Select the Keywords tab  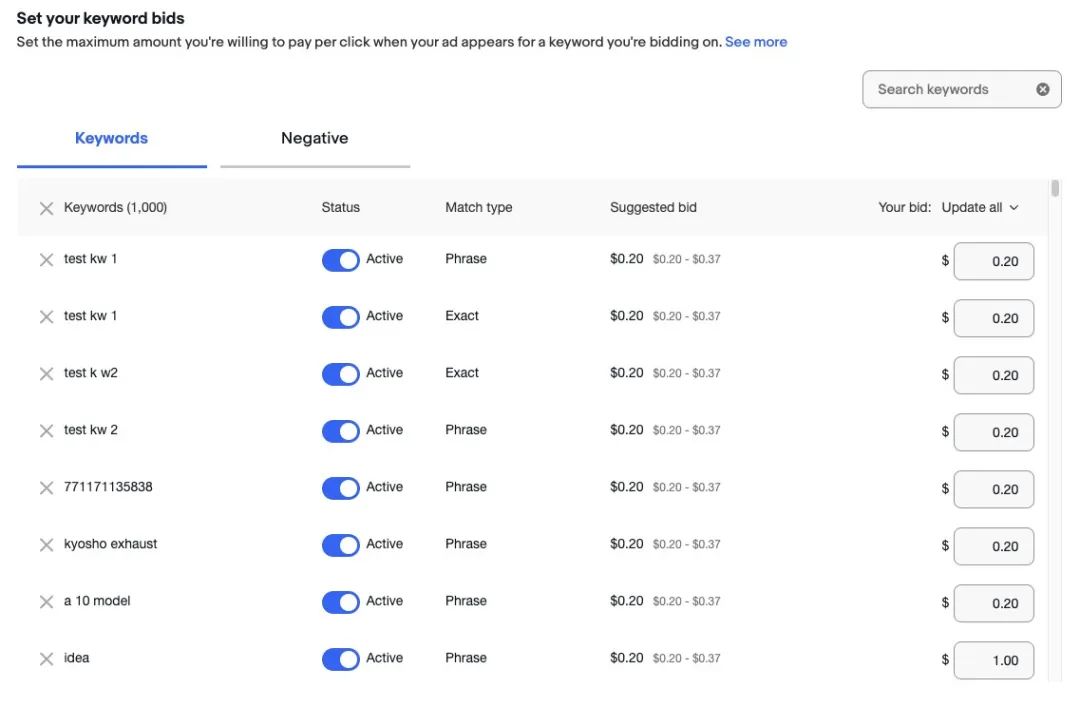pyautogui.click(x=111, y=139)
